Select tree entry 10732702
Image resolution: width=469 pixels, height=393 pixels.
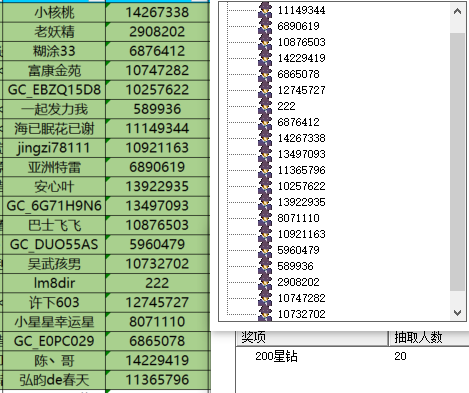point(301,314)
